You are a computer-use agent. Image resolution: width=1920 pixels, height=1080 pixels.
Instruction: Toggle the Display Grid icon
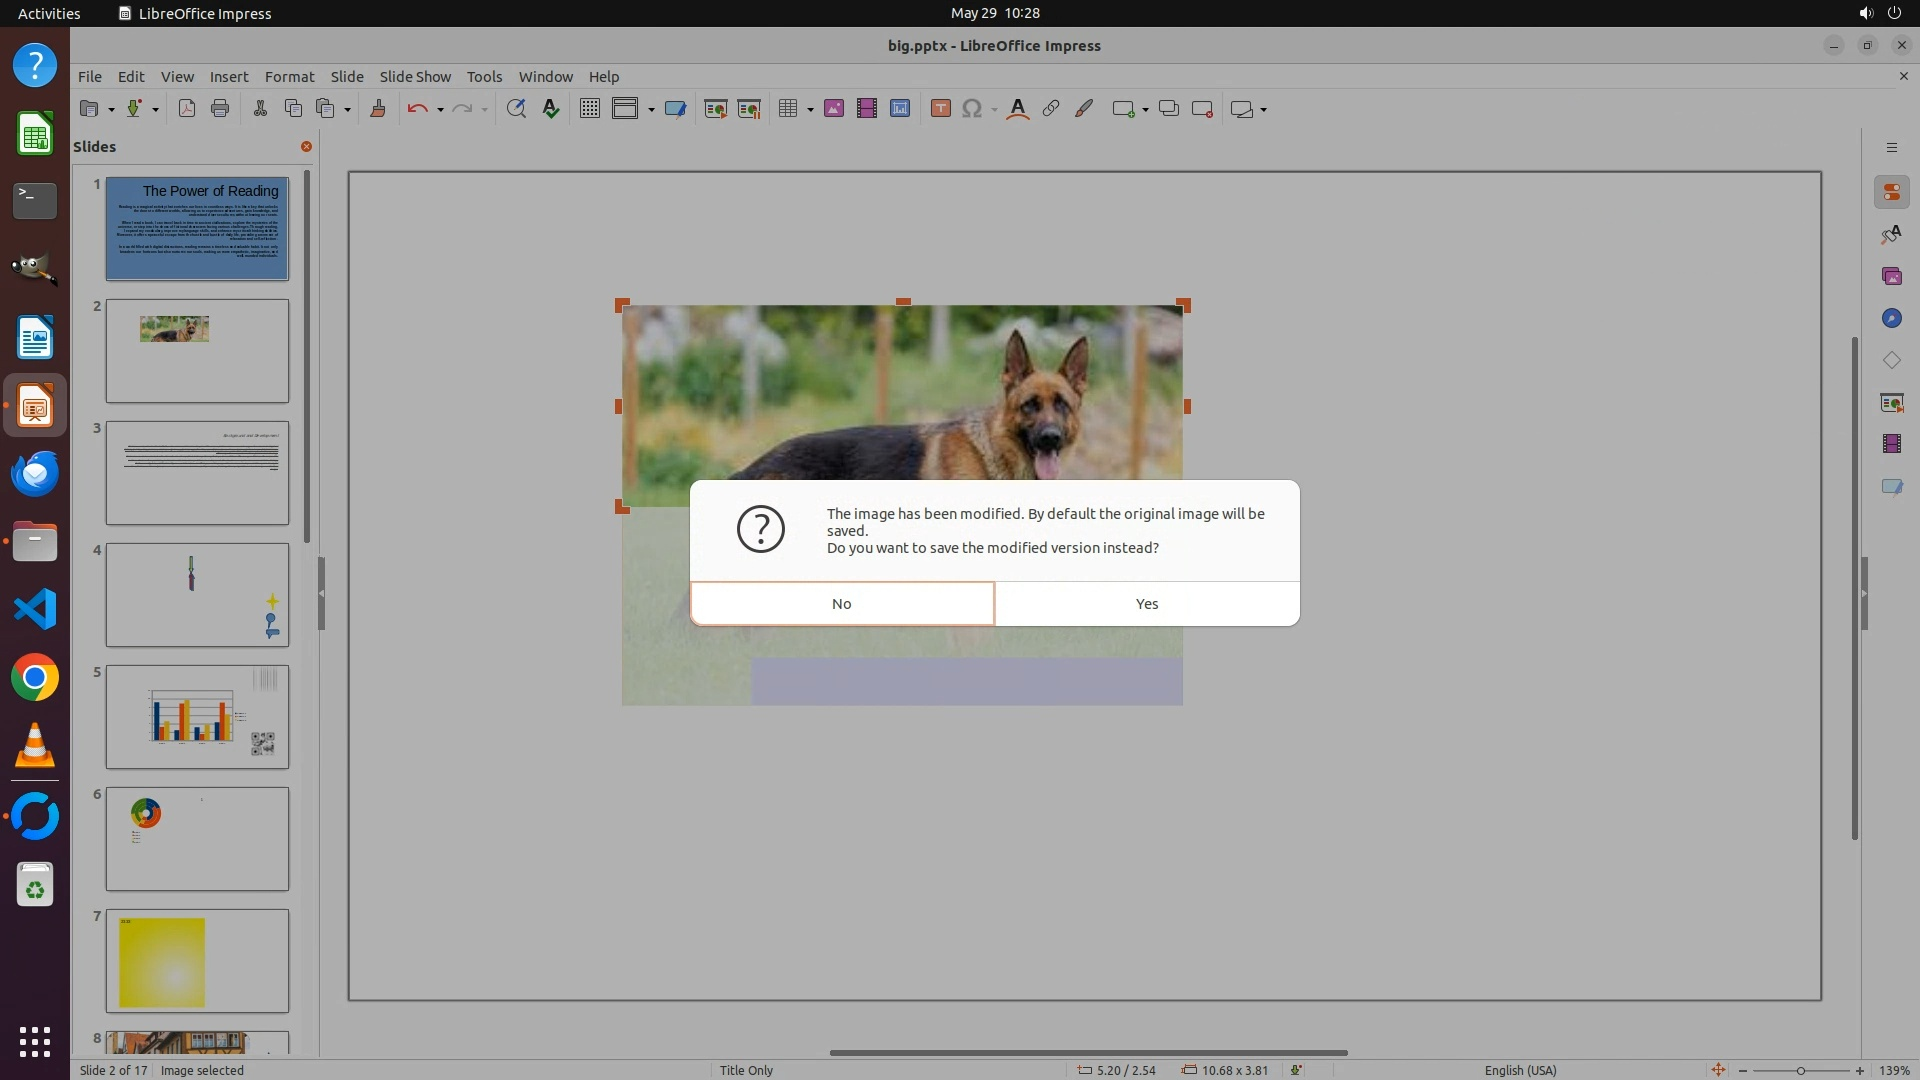pyautogui.click(x=590, y=109)
